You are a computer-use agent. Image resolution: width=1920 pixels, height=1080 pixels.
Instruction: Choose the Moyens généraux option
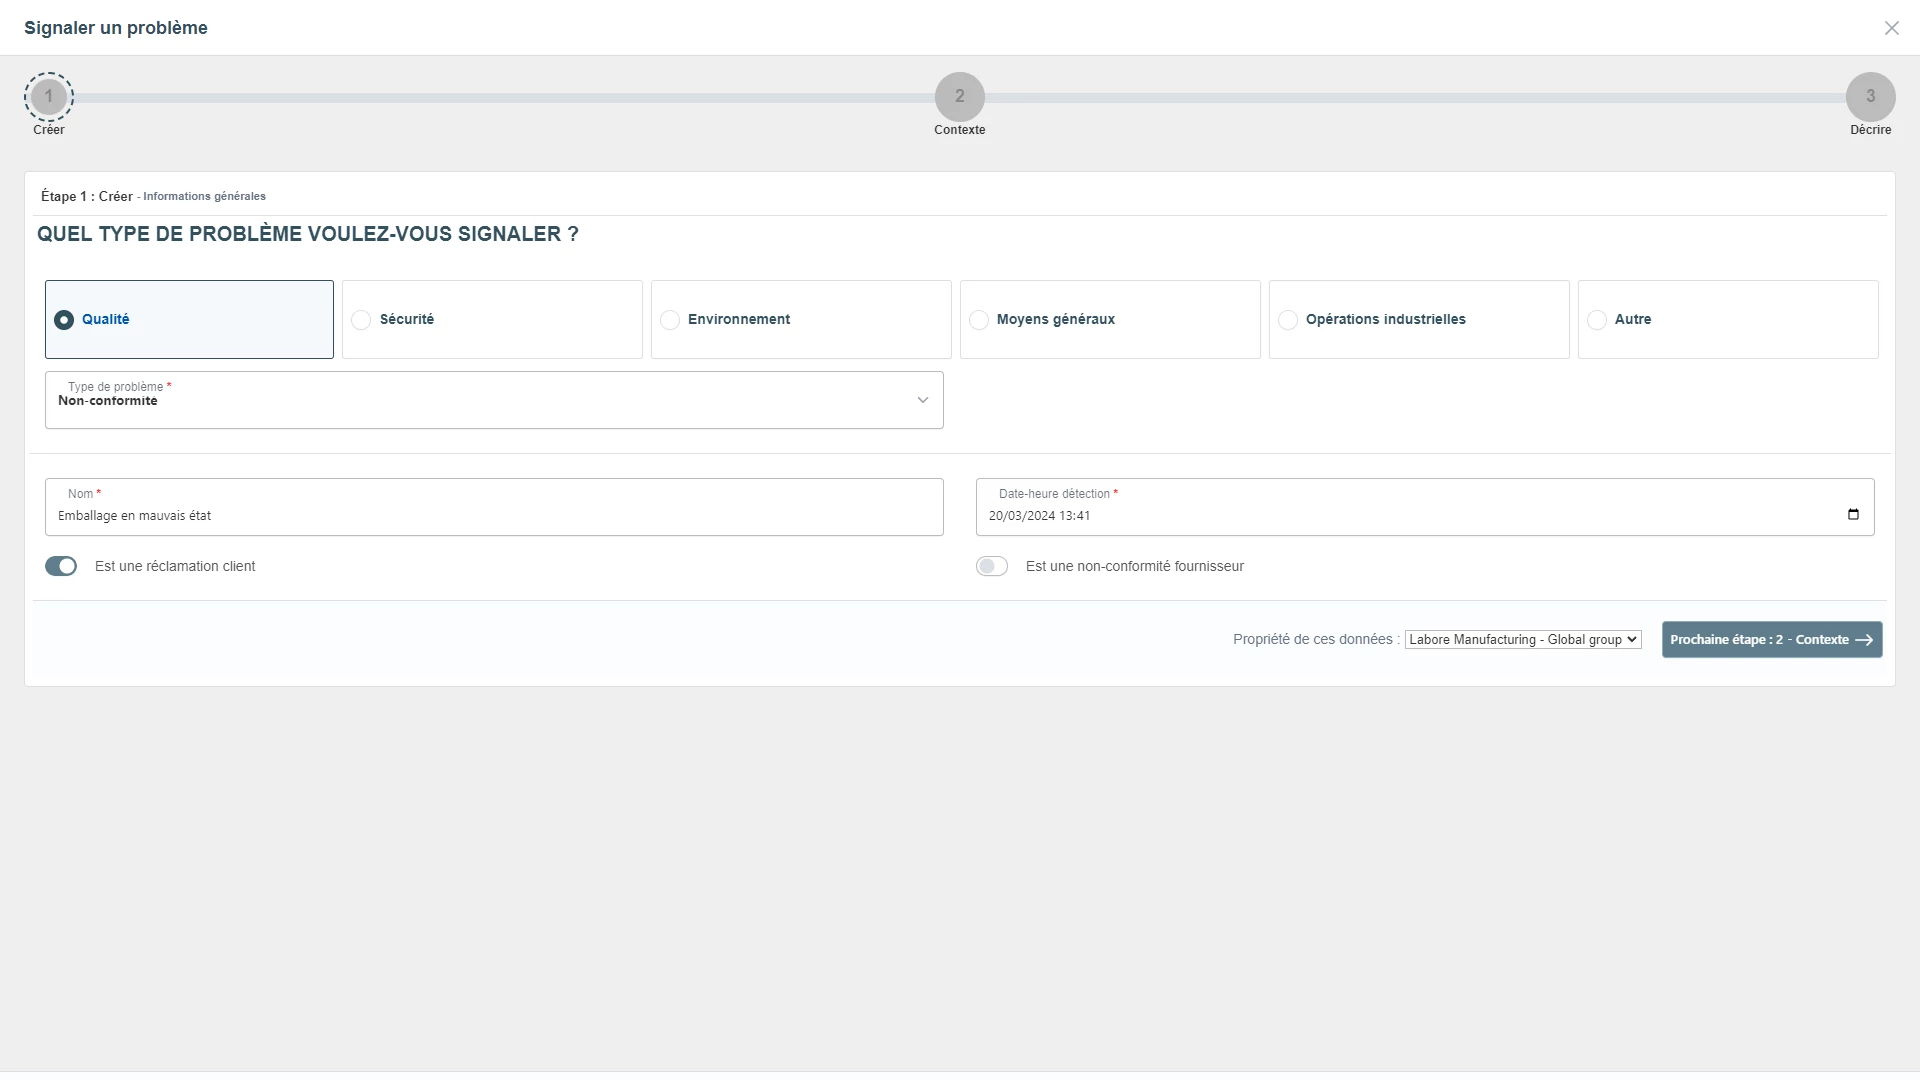(x=1110, y=319)
